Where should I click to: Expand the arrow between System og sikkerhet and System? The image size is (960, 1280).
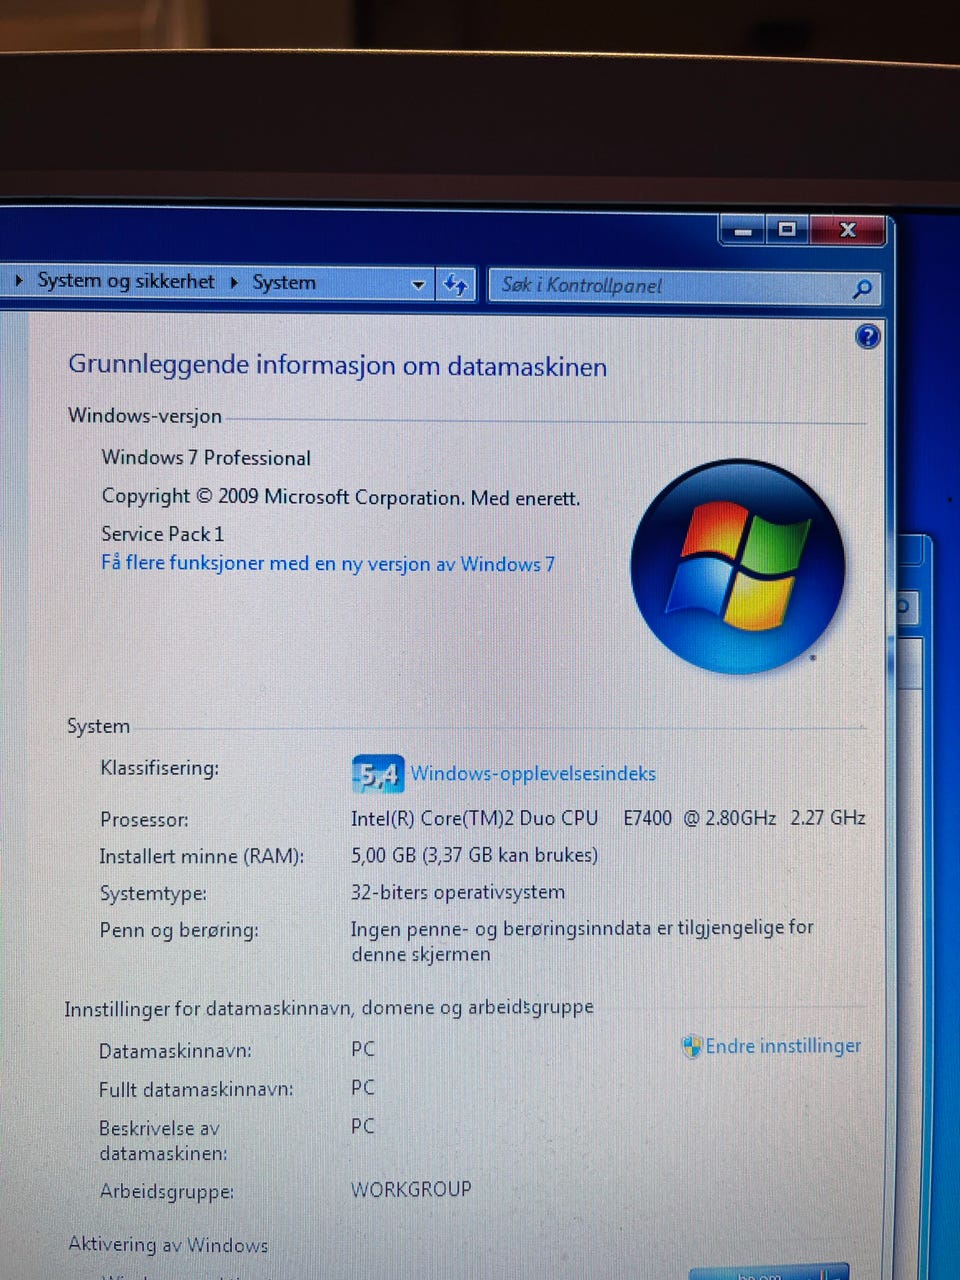234,282
